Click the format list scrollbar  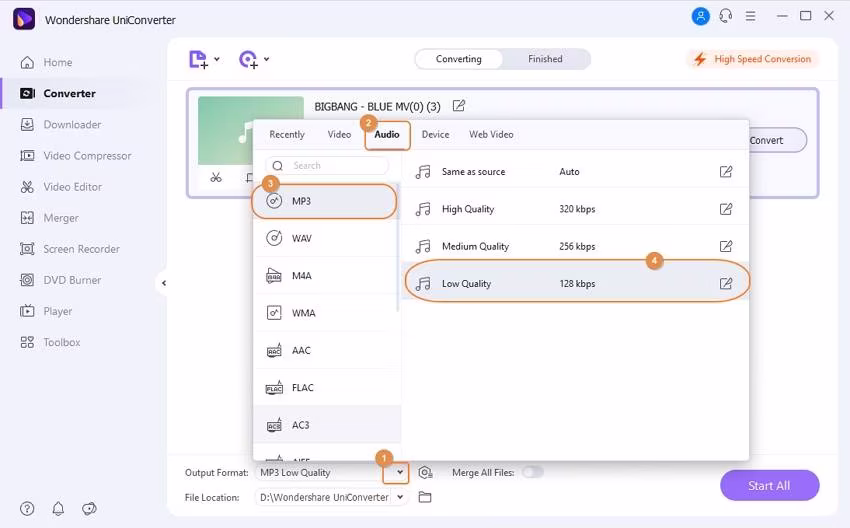point(398,247)
